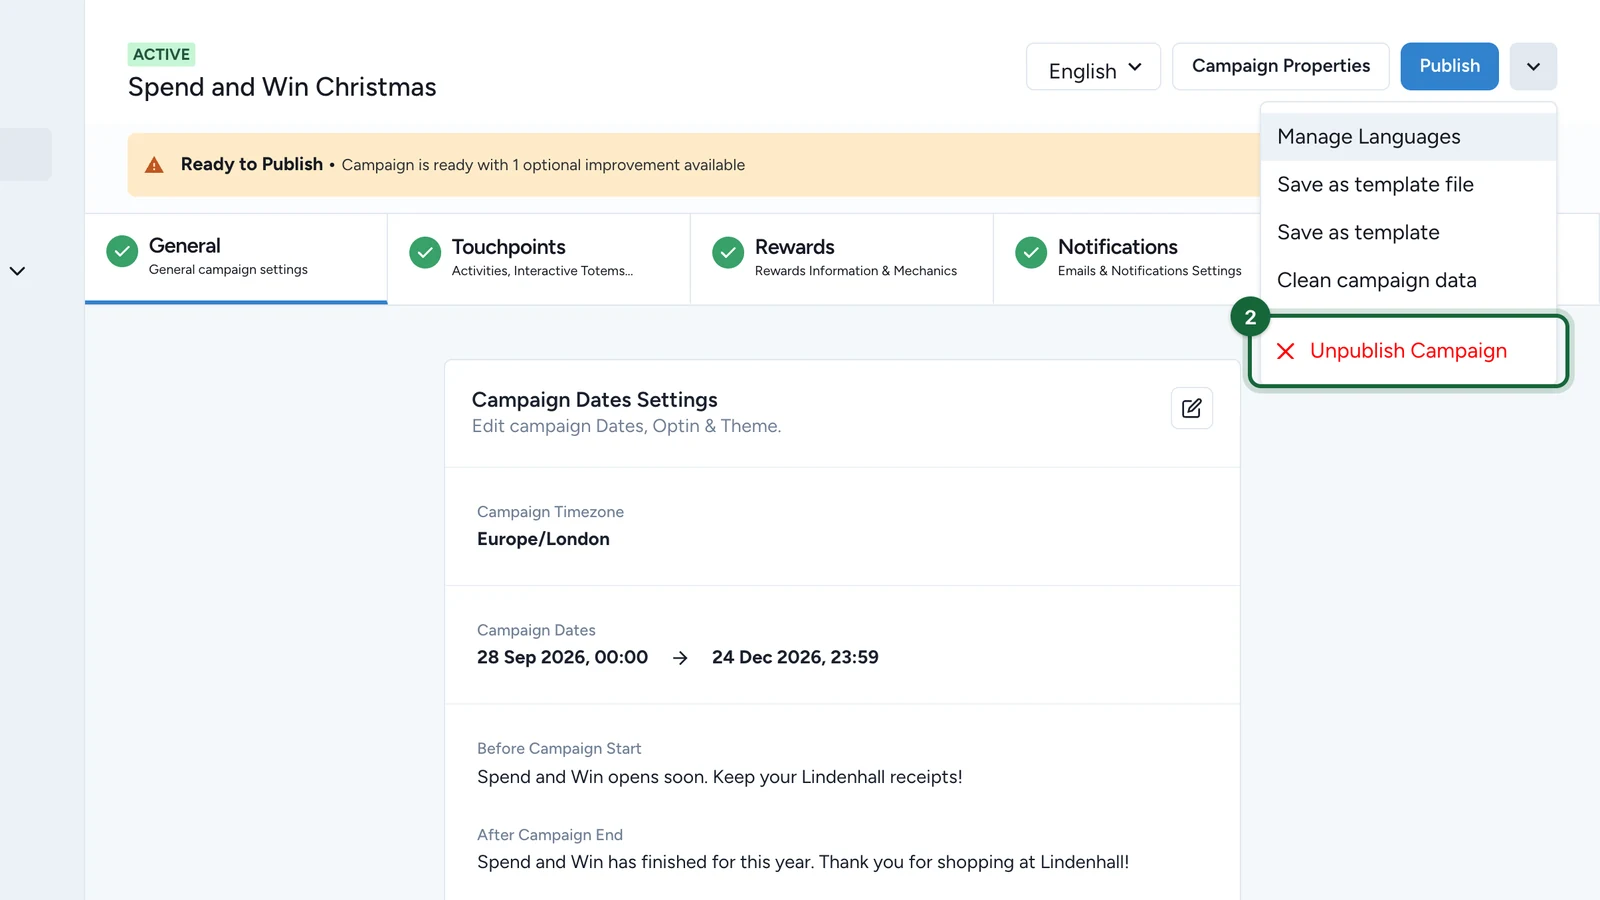Select Clean campaign data
Screen dimensions: 1600x900
(x=1408, y=281)
